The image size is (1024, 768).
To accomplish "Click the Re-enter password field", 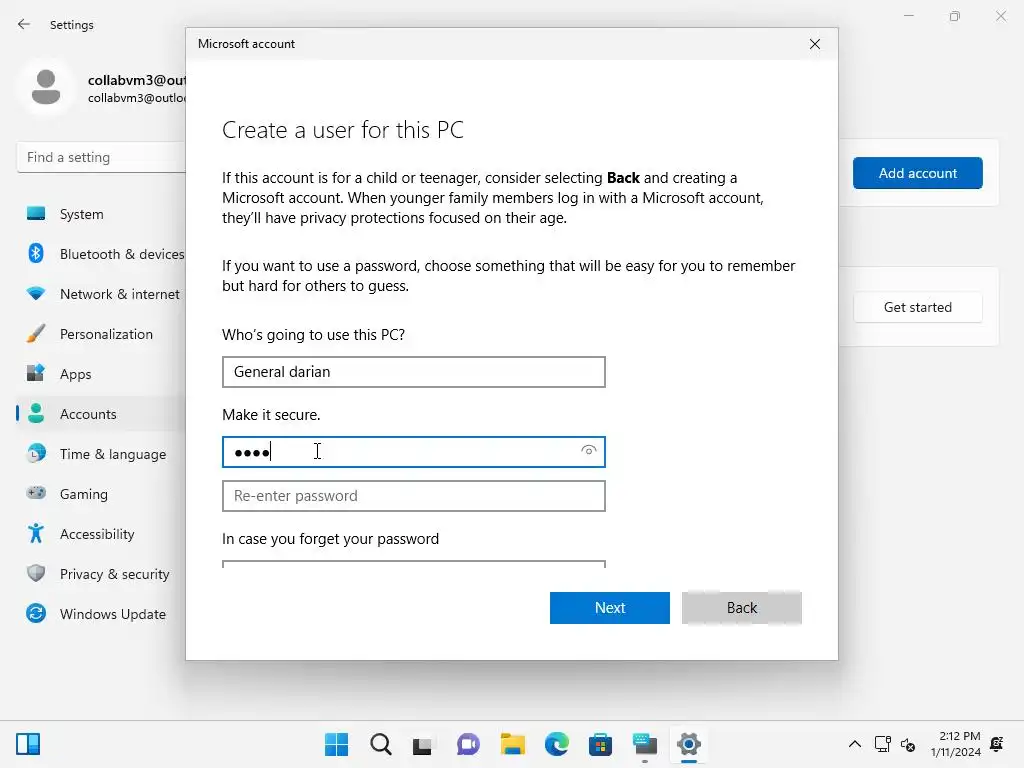I will (413, 496).
